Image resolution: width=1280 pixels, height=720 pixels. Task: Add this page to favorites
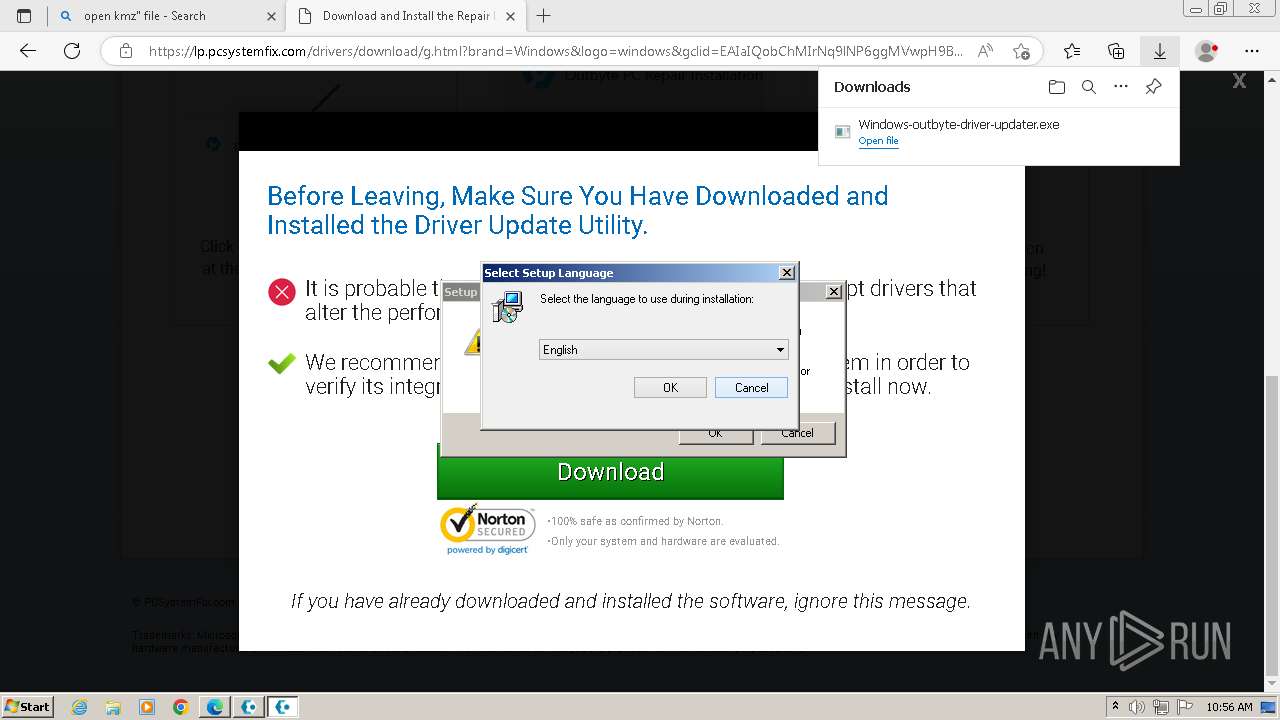(1021, 51)
